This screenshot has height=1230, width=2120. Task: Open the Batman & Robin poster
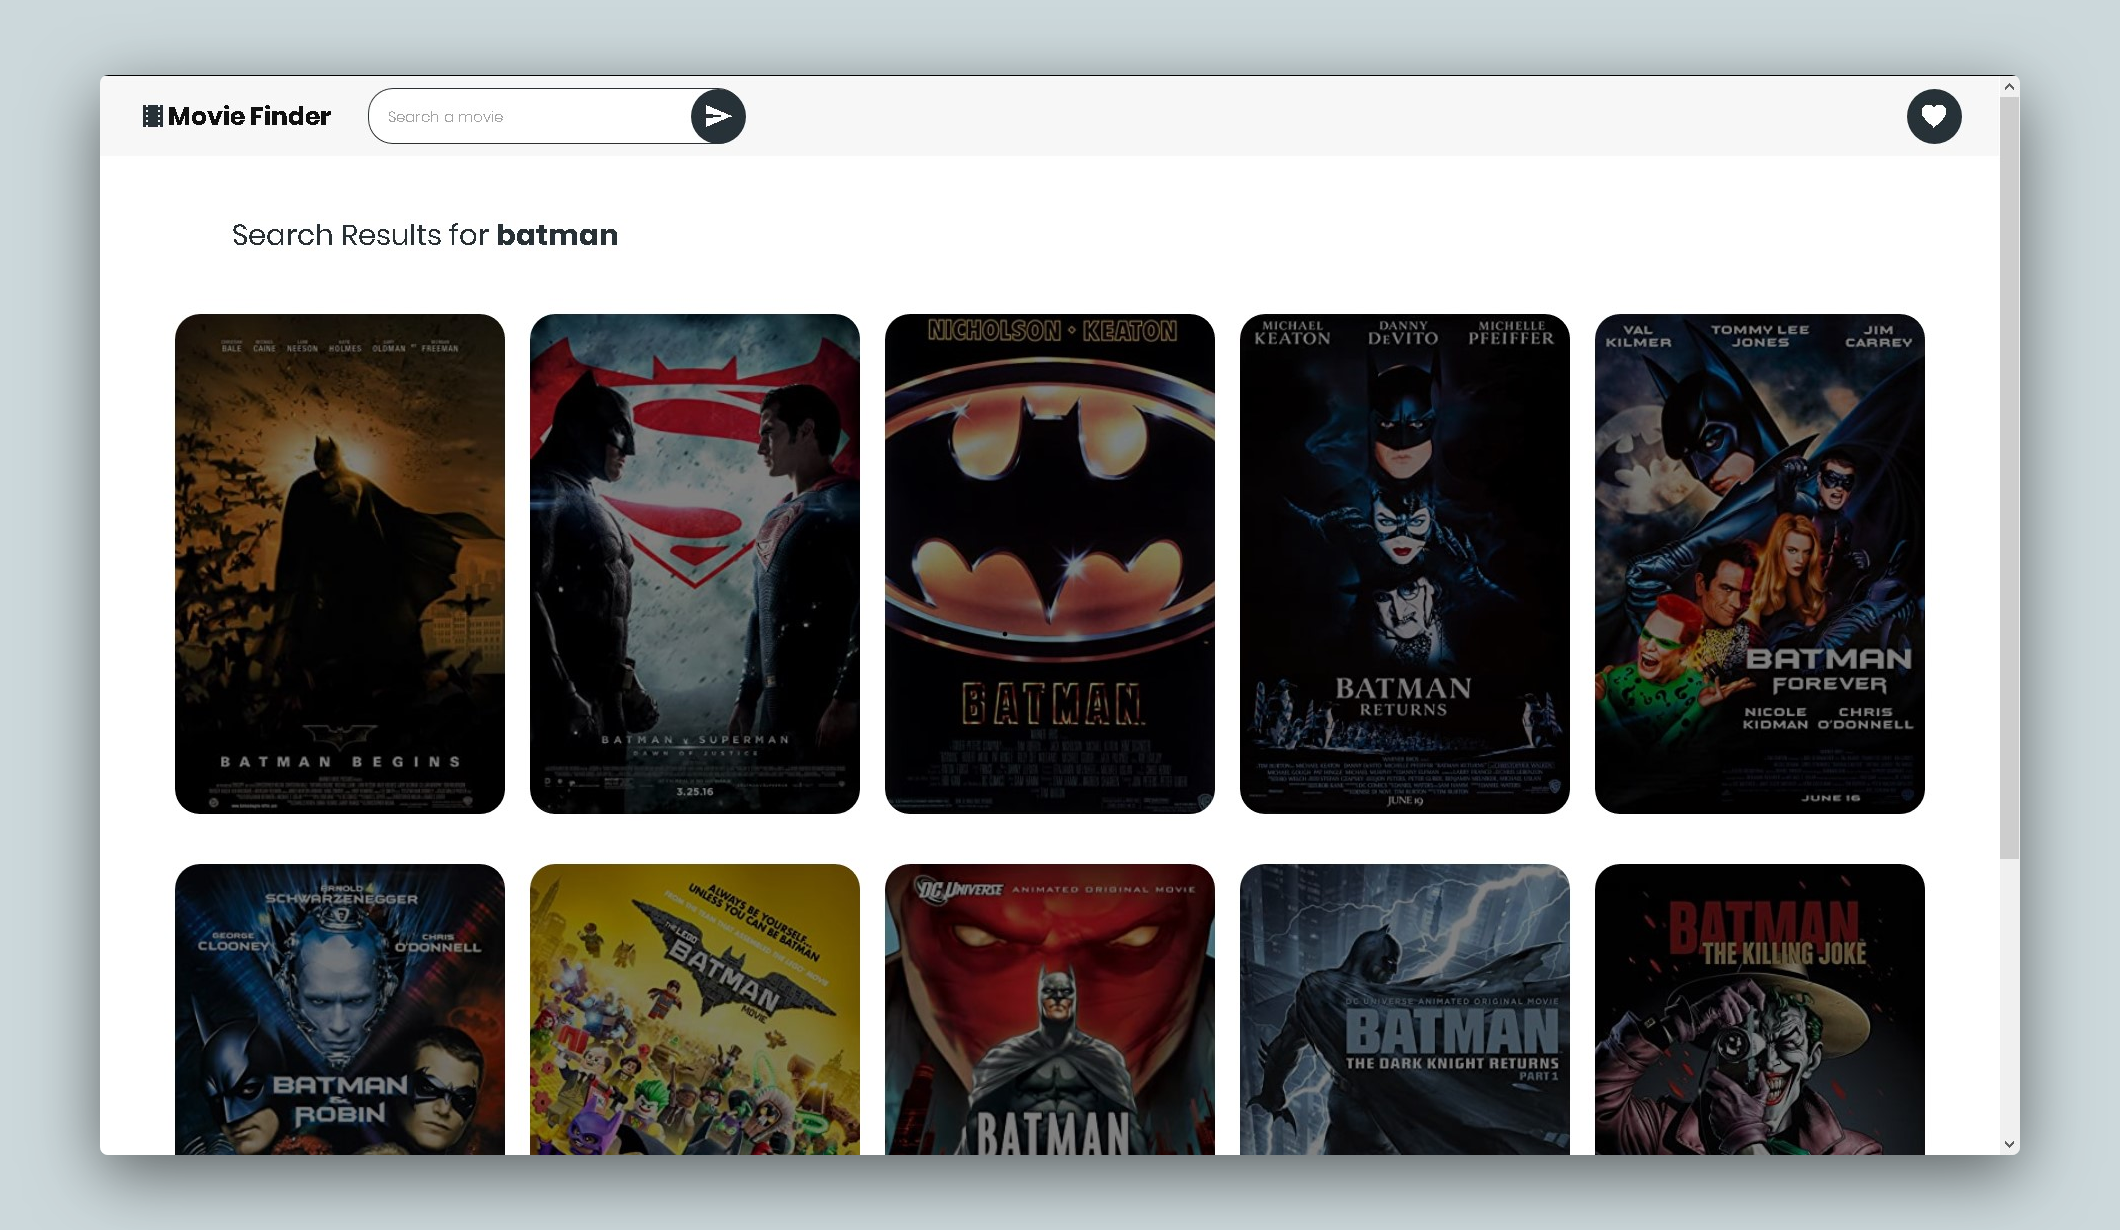pyautogui.click(x=340, y=1010)
